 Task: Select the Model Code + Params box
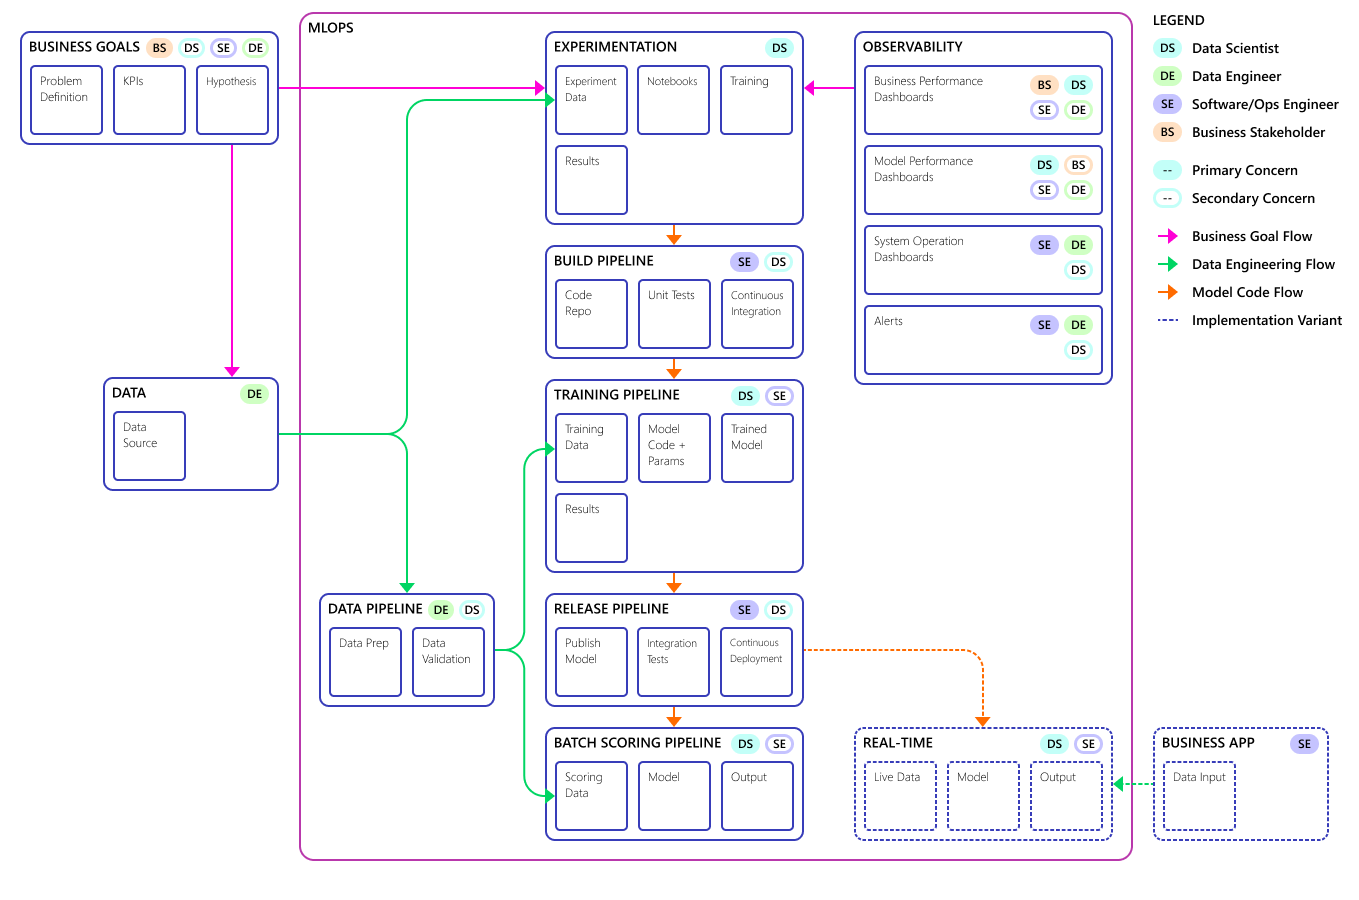674,448
